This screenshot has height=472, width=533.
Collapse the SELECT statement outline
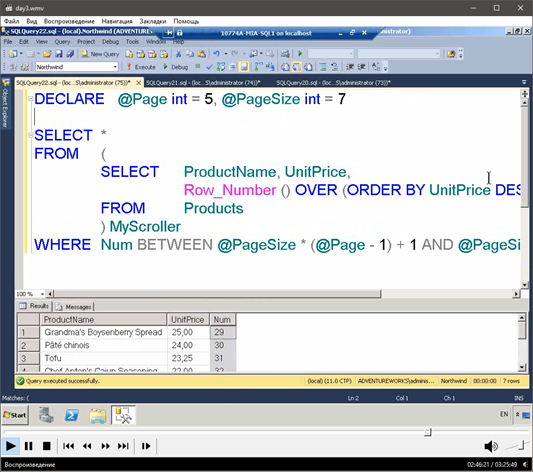click(x=31, y=135)
